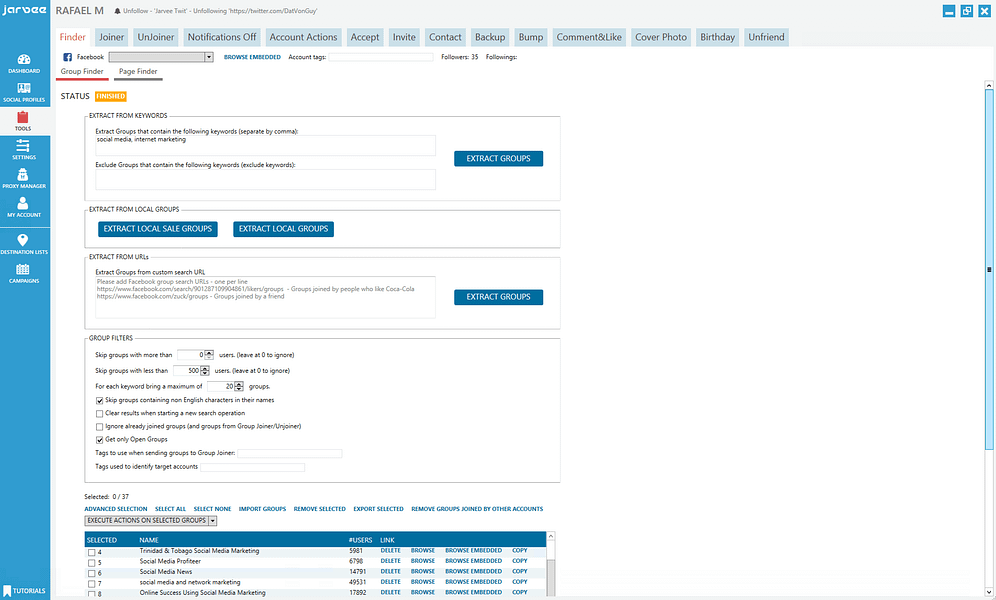The image size is (996, 600).
Task: Open Settings from the sidebar
Action: click(x=24, y=150)
